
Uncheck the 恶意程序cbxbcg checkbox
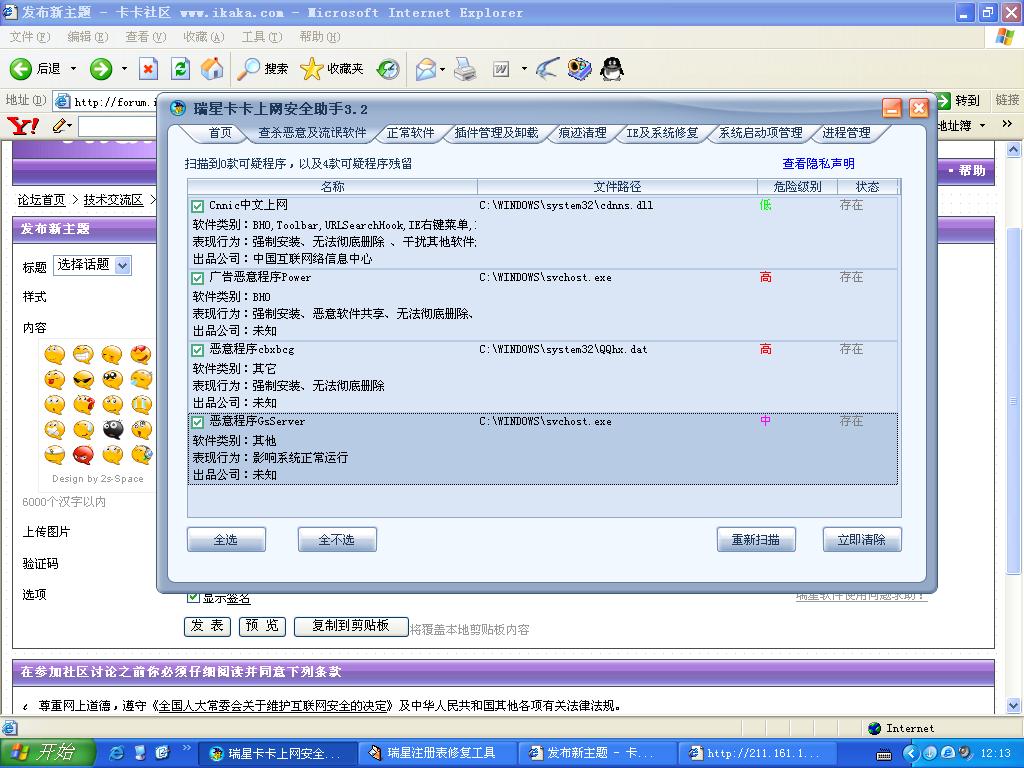point(197,350)
